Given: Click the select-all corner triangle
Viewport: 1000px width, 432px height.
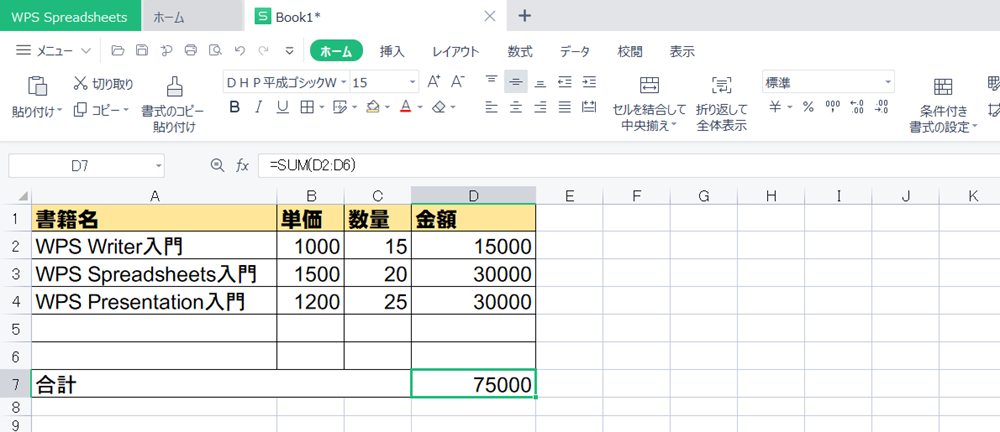Looking at the screenshot, I should [23, 197].
